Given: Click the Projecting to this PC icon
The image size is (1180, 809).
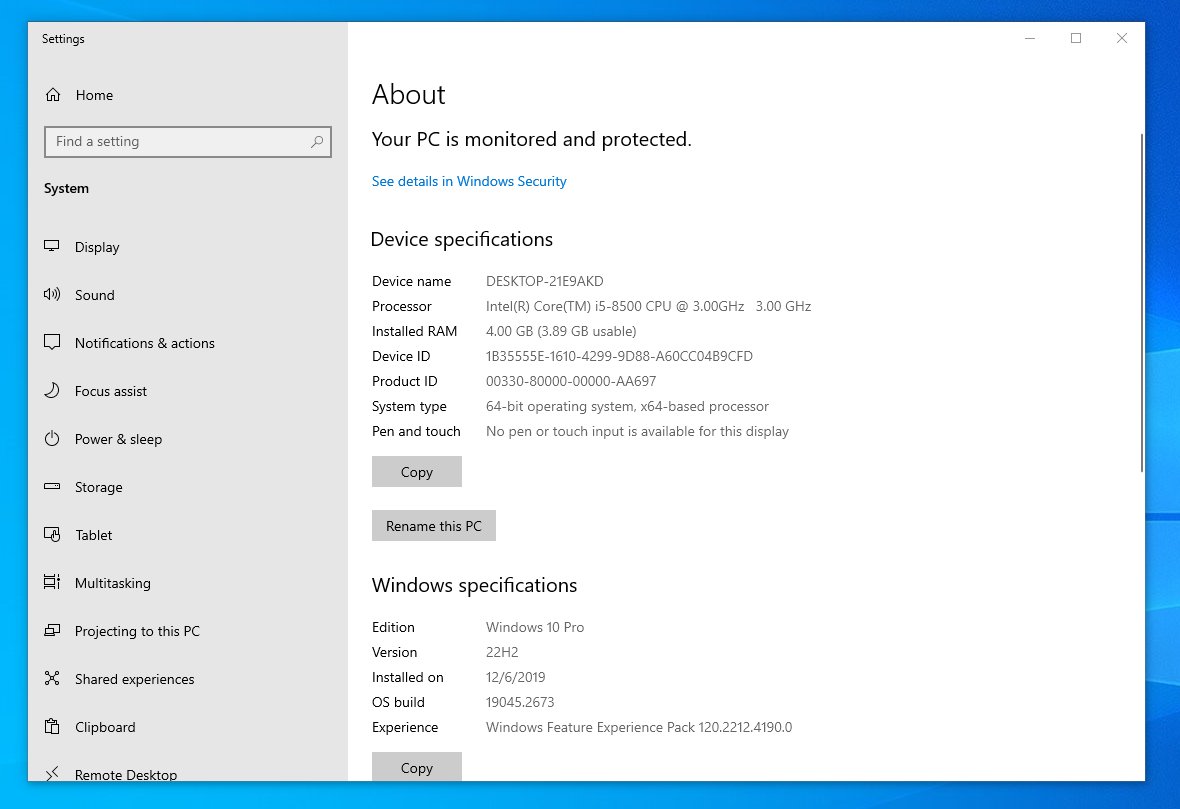Looking at the screenshot, I should [52, 630].
